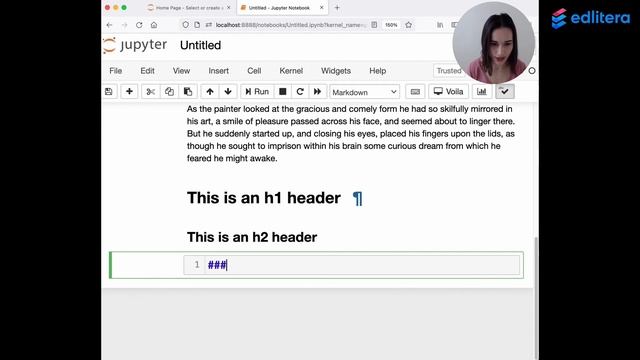Open the View menu
This screenshot has height=360, width=640.
[181, 71]
